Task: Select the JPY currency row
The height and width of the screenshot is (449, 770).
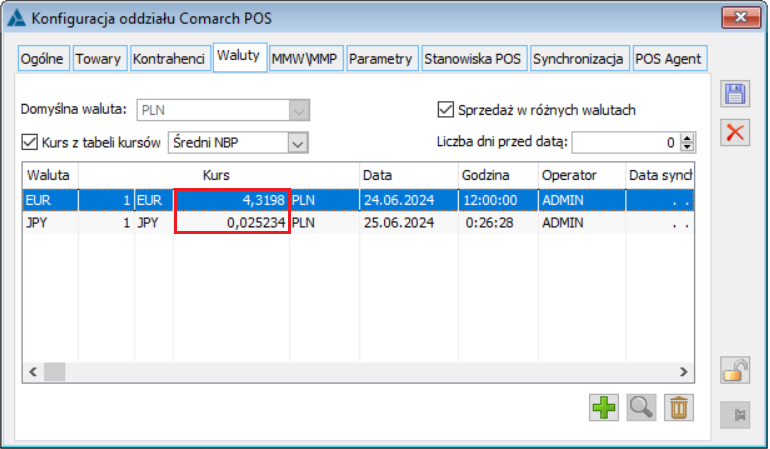Action: tap(358, 223)
